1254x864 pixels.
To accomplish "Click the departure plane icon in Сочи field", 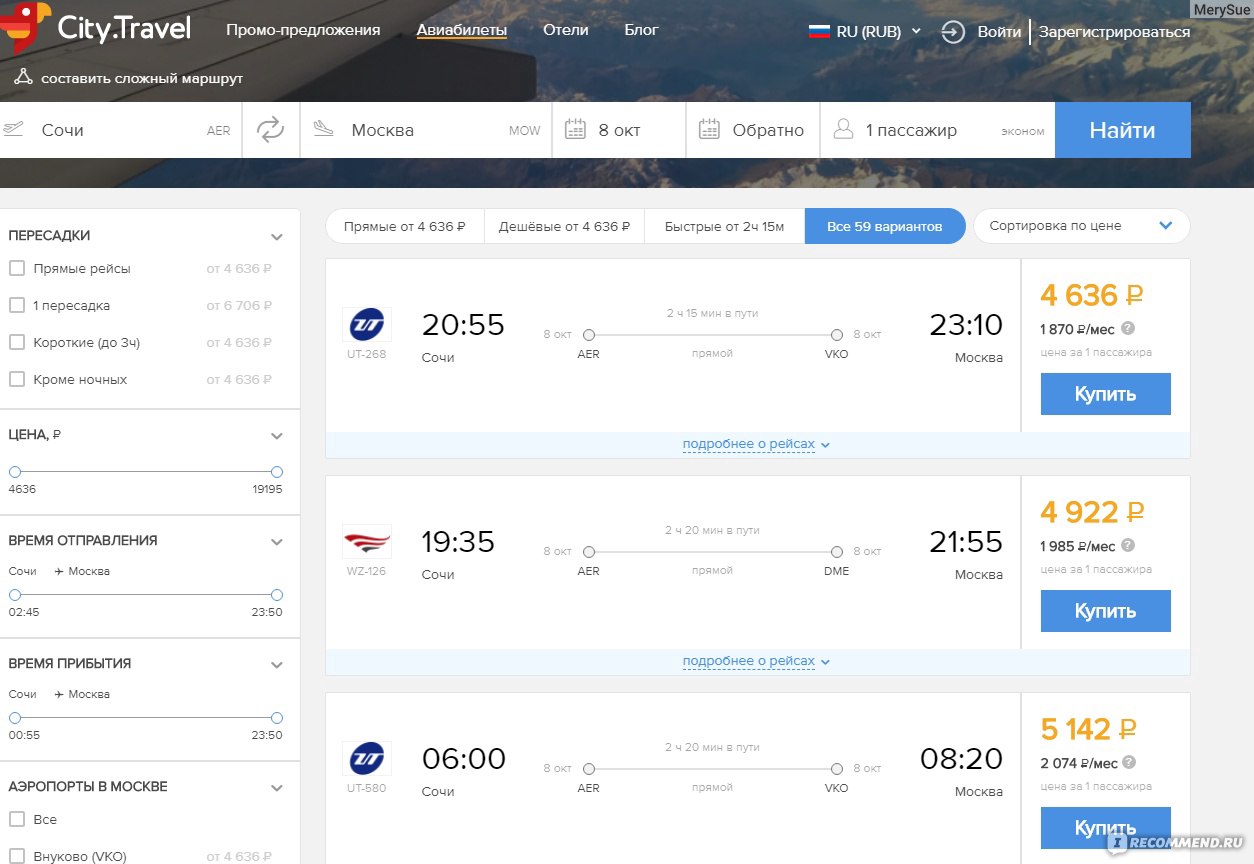I will point(14,129).
